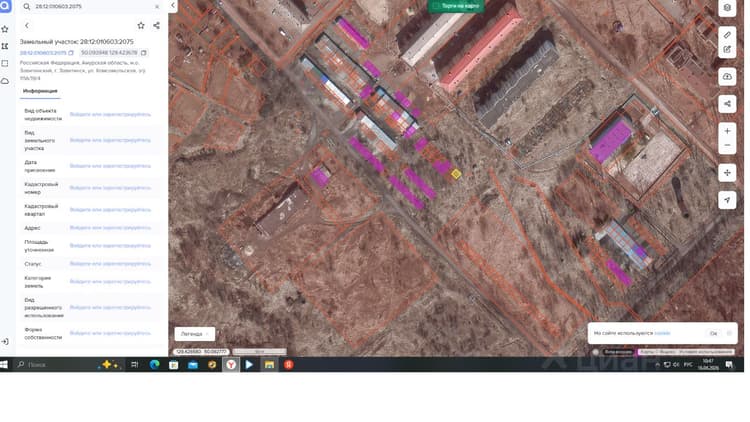Add the land parcel to favorites star
The width and height of the screenshot is (750, 422).
pyautogui.click(x=141, y=25)
